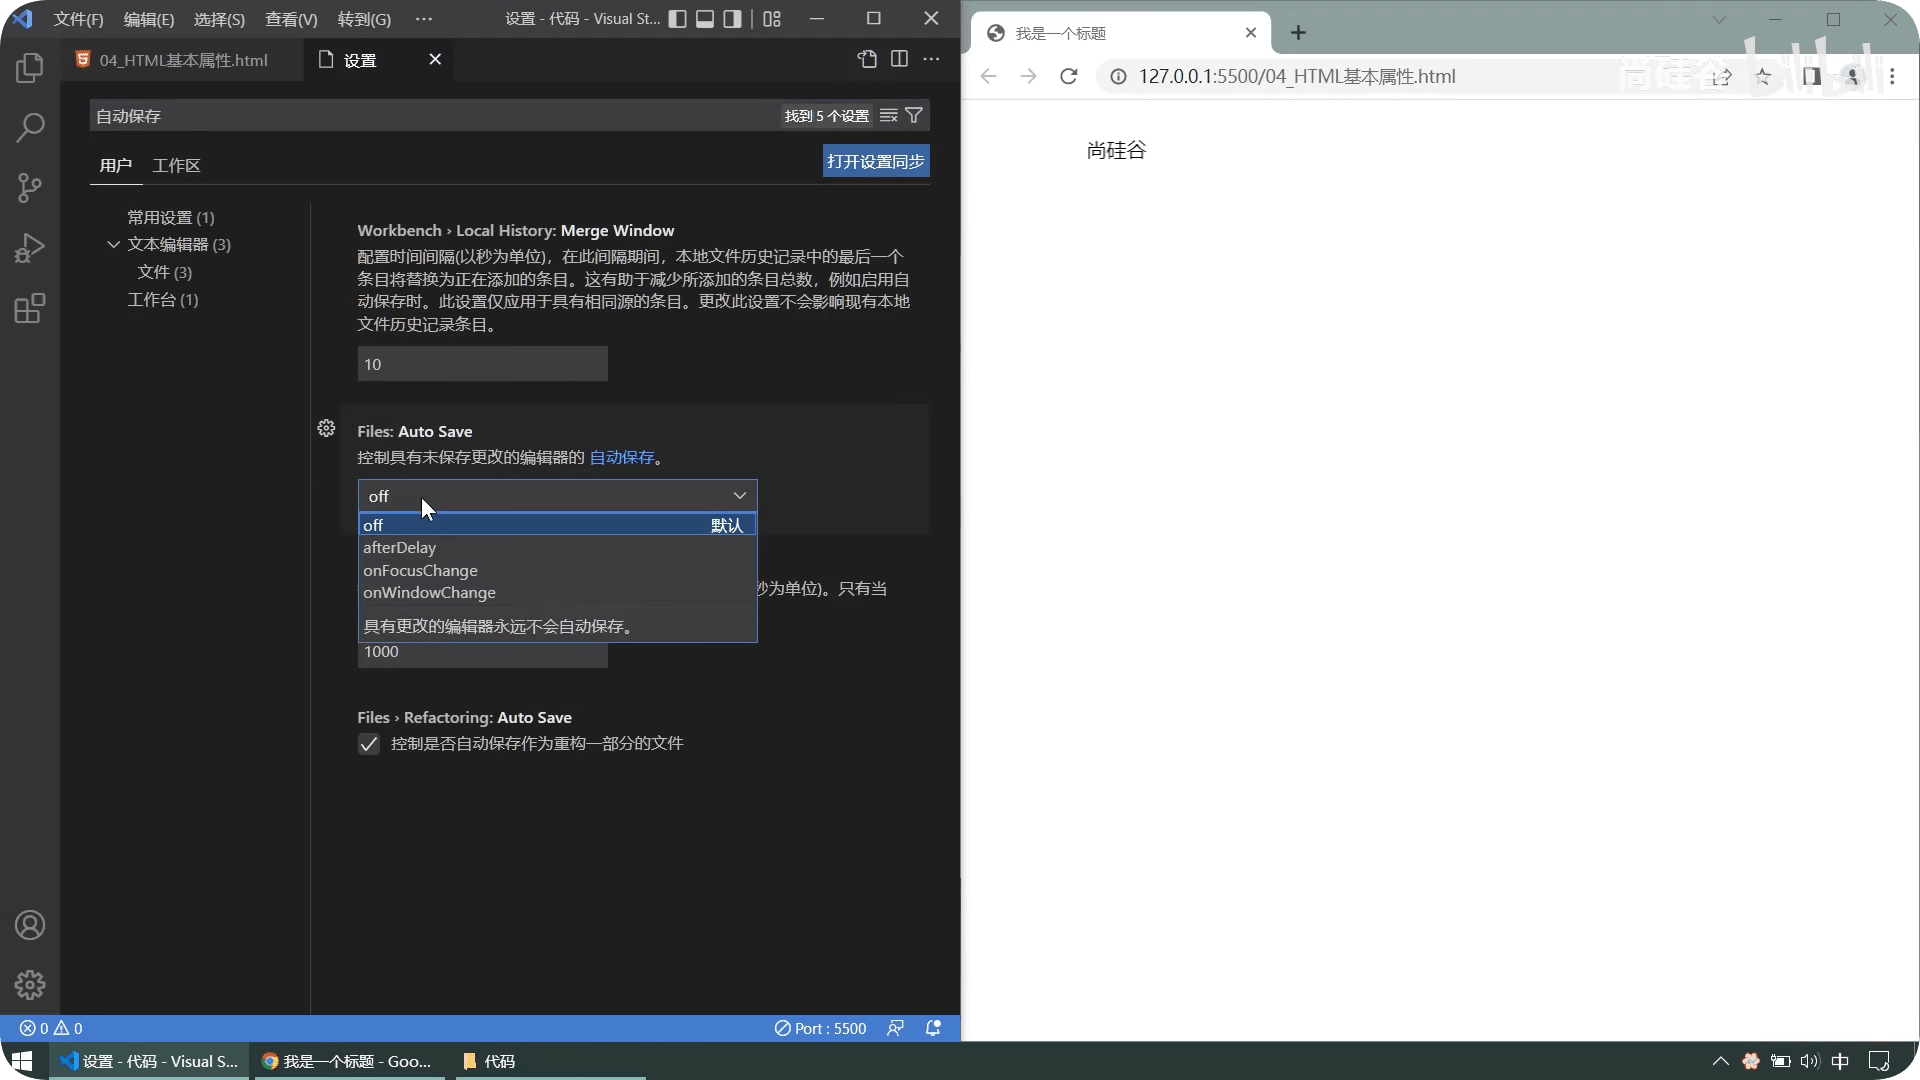The width and height of the screenshot is (1920, 1080).
Task: Select afterDelay in the Auto Save dropdown
Action: [x=400, y=548]
